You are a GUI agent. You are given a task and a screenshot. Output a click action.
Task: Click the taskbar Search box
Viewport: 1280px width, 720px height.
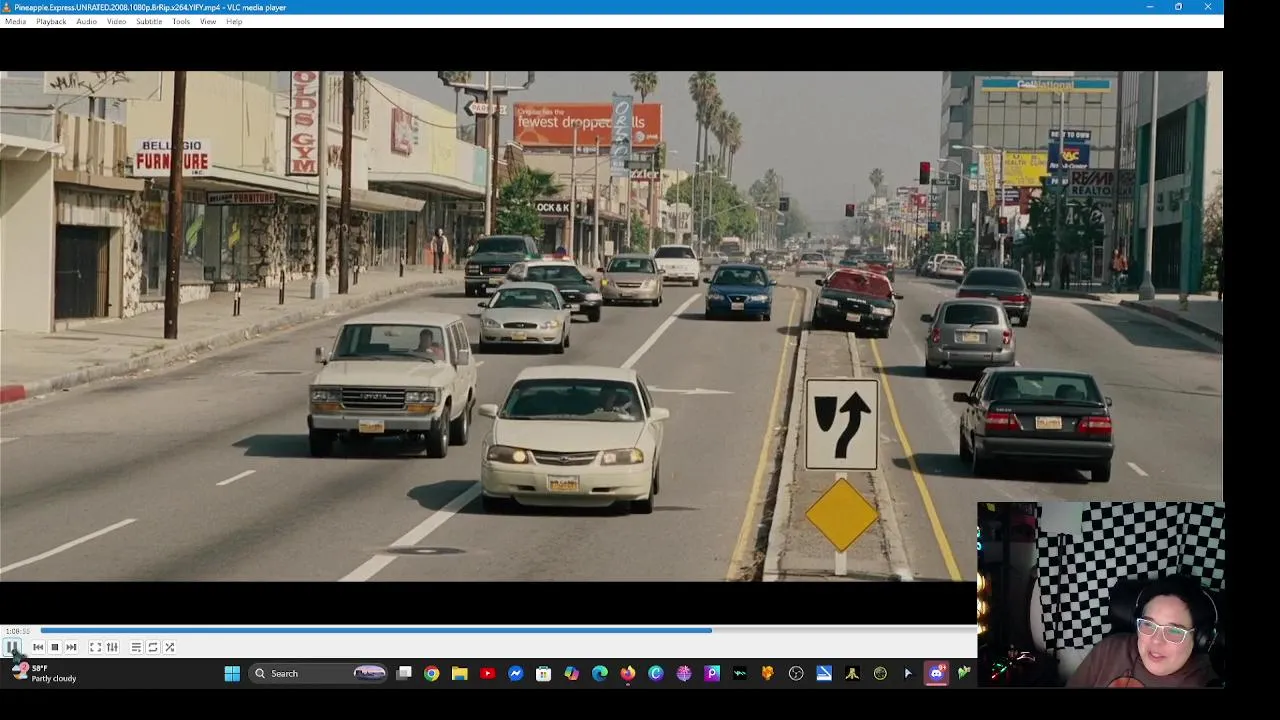(320, 674)
